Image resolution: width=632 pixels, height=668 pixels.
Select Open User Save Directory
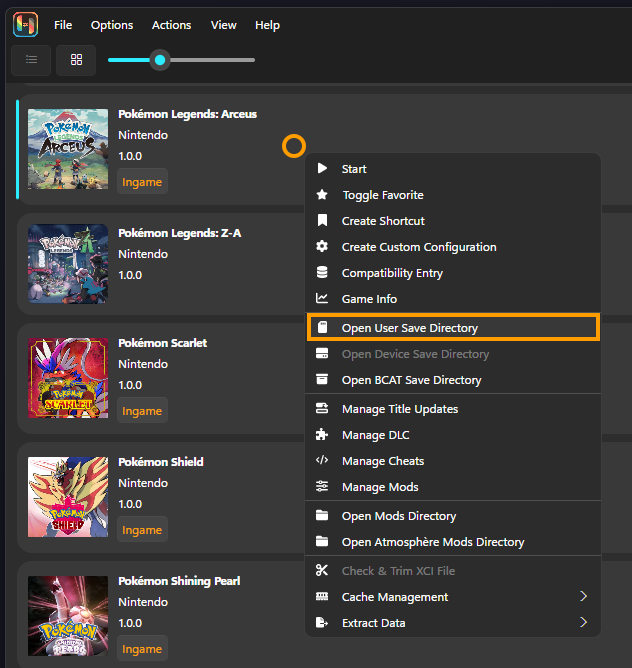click(x=453, y=328)
